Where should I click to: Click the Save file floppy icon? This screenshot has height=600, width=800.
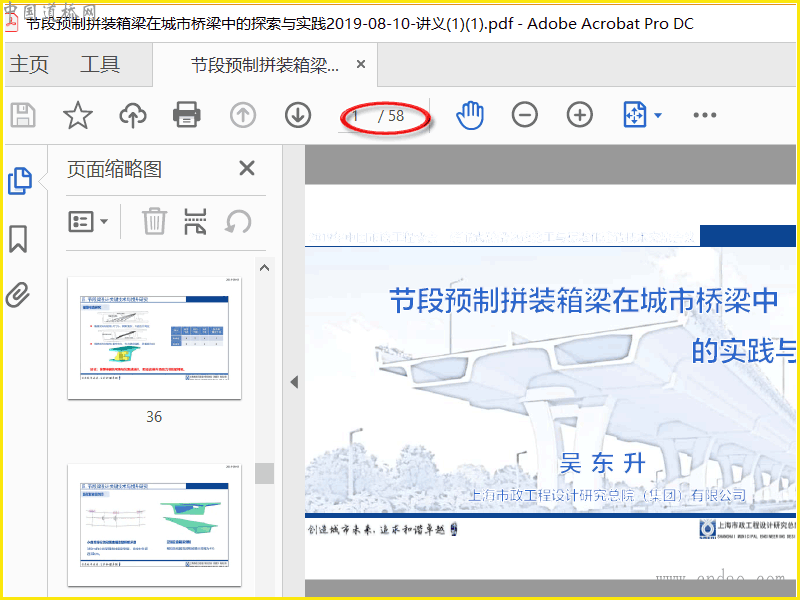click(23, 115)
